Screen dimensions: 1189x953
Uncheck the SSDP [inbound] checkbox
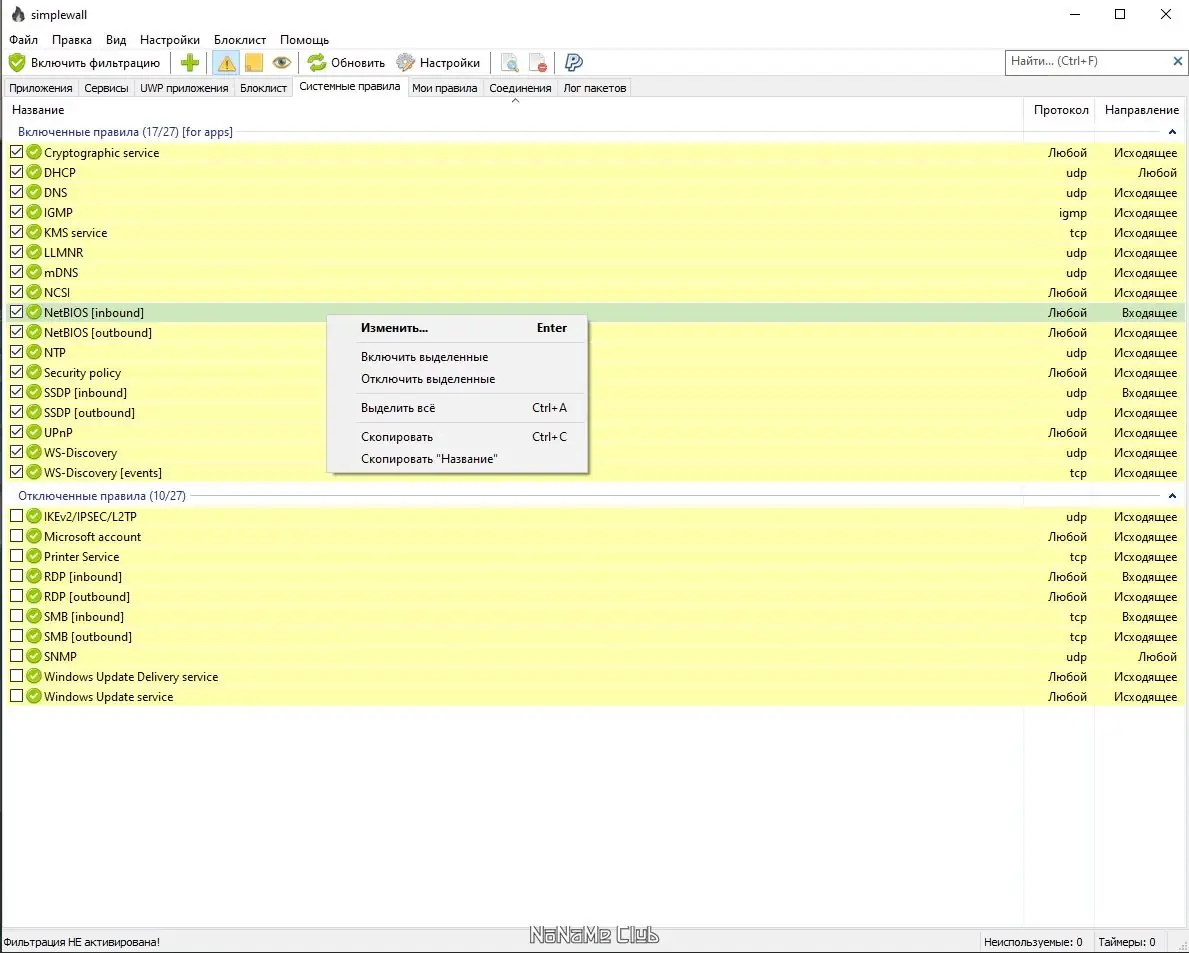[x=17, y=392]
